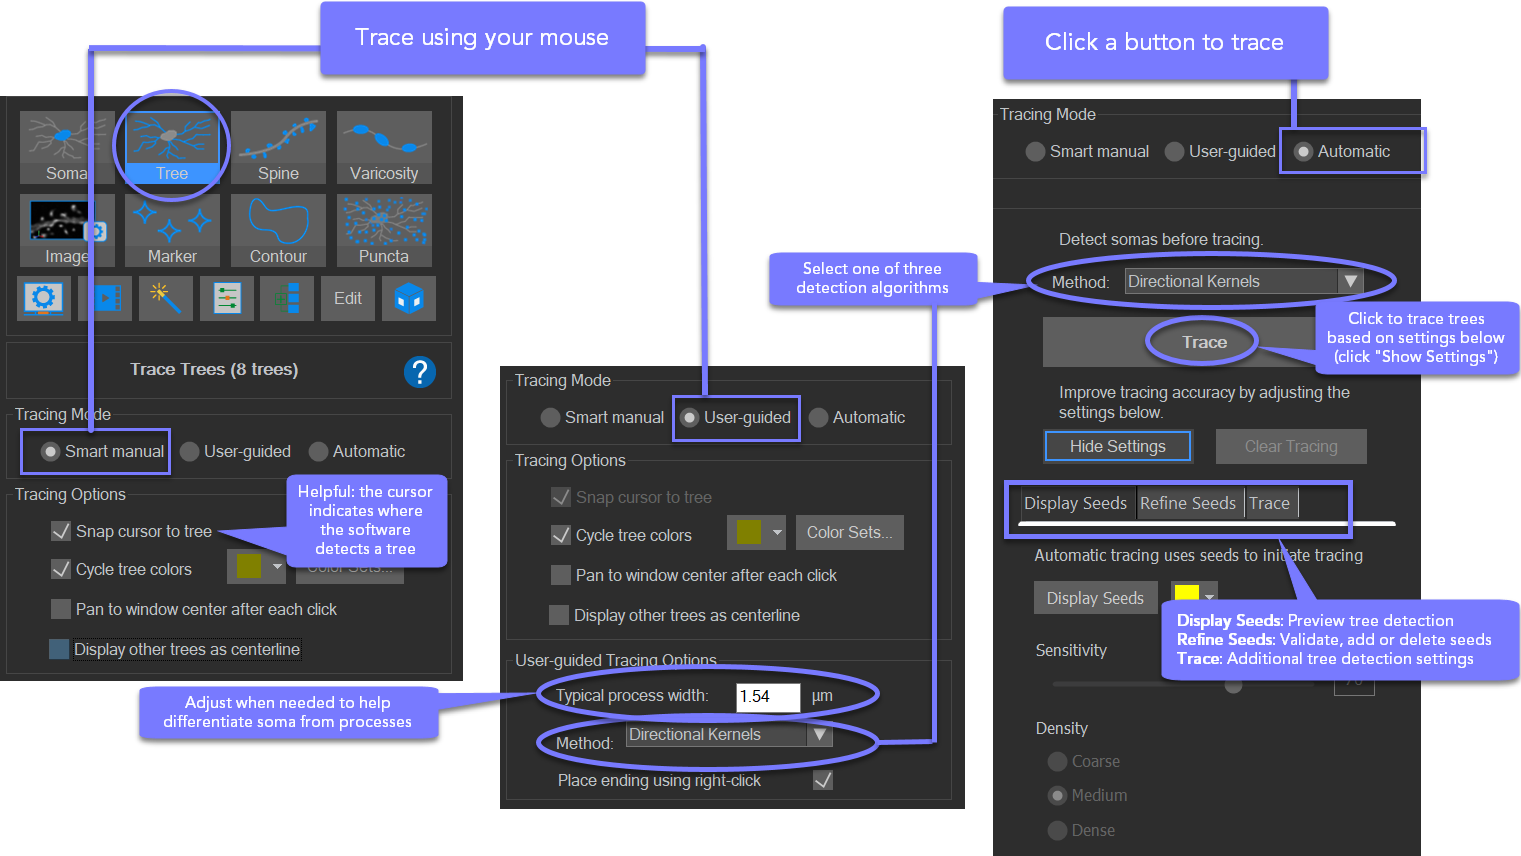Open Trace Trees help question mark
Screen dimensions: 1521x856
[419, 372]
